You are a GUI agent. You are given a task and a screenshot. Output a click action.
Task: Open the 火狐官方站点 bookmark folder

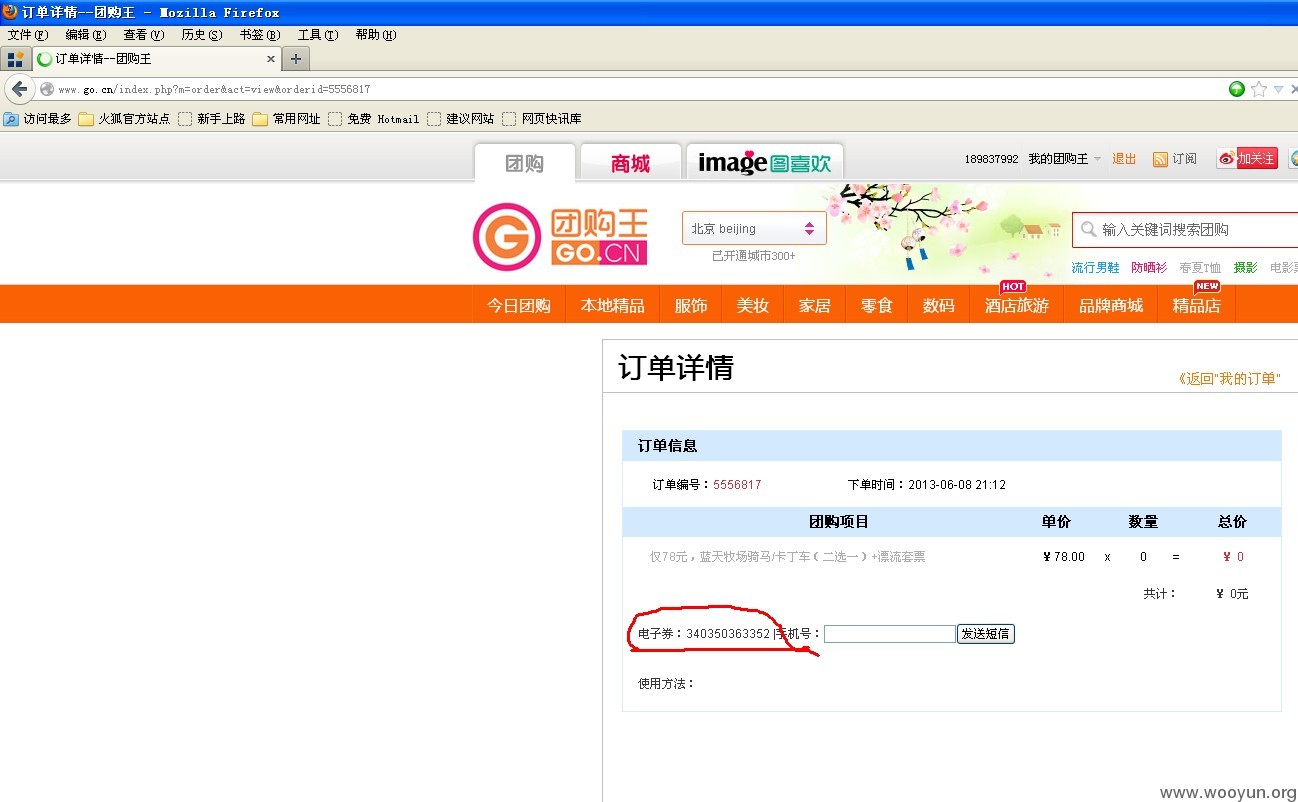(124, 119)
